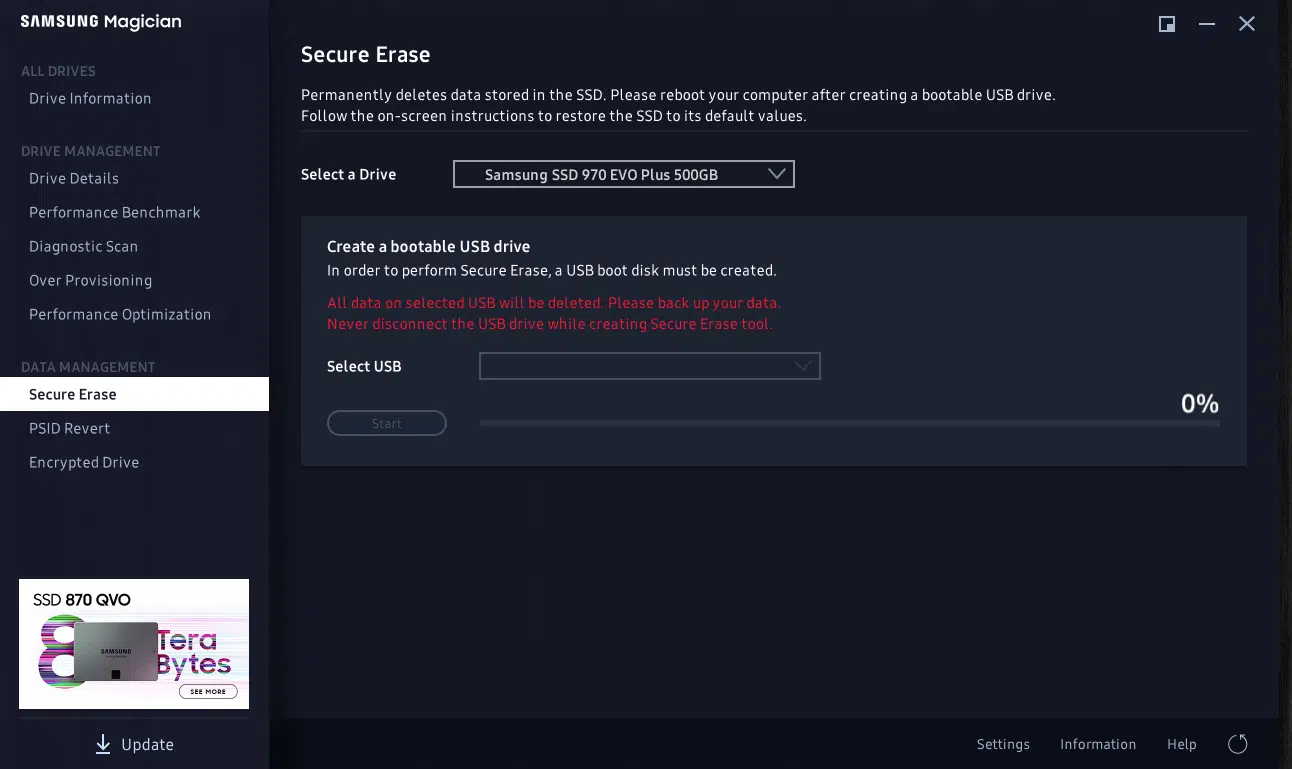Click the red "All data on selected USB" warning

(x=554, y=303)
